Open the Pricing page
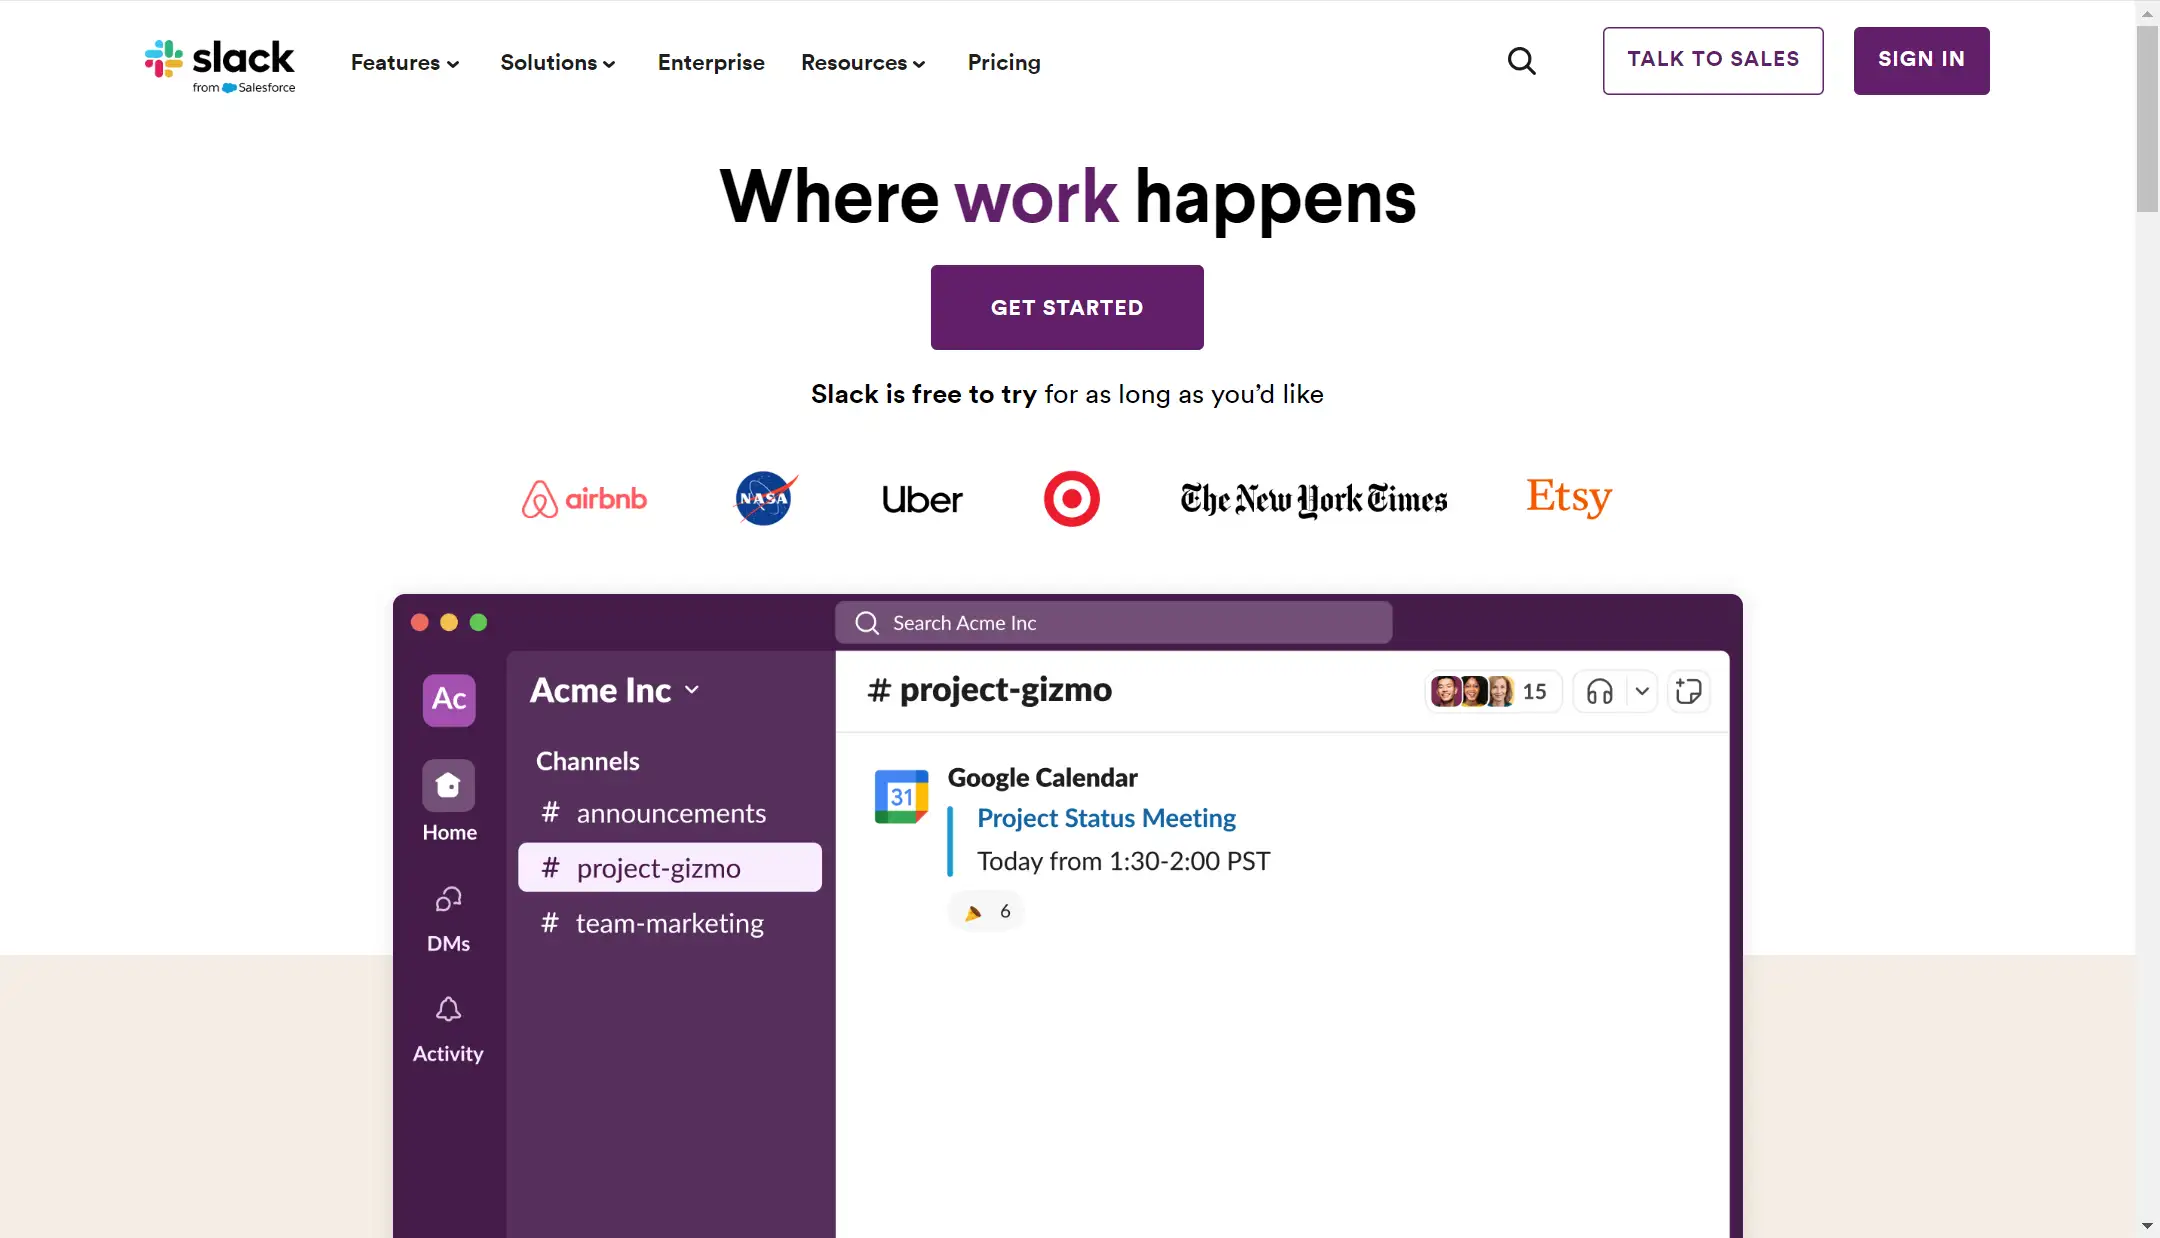 coord(1004,62)
